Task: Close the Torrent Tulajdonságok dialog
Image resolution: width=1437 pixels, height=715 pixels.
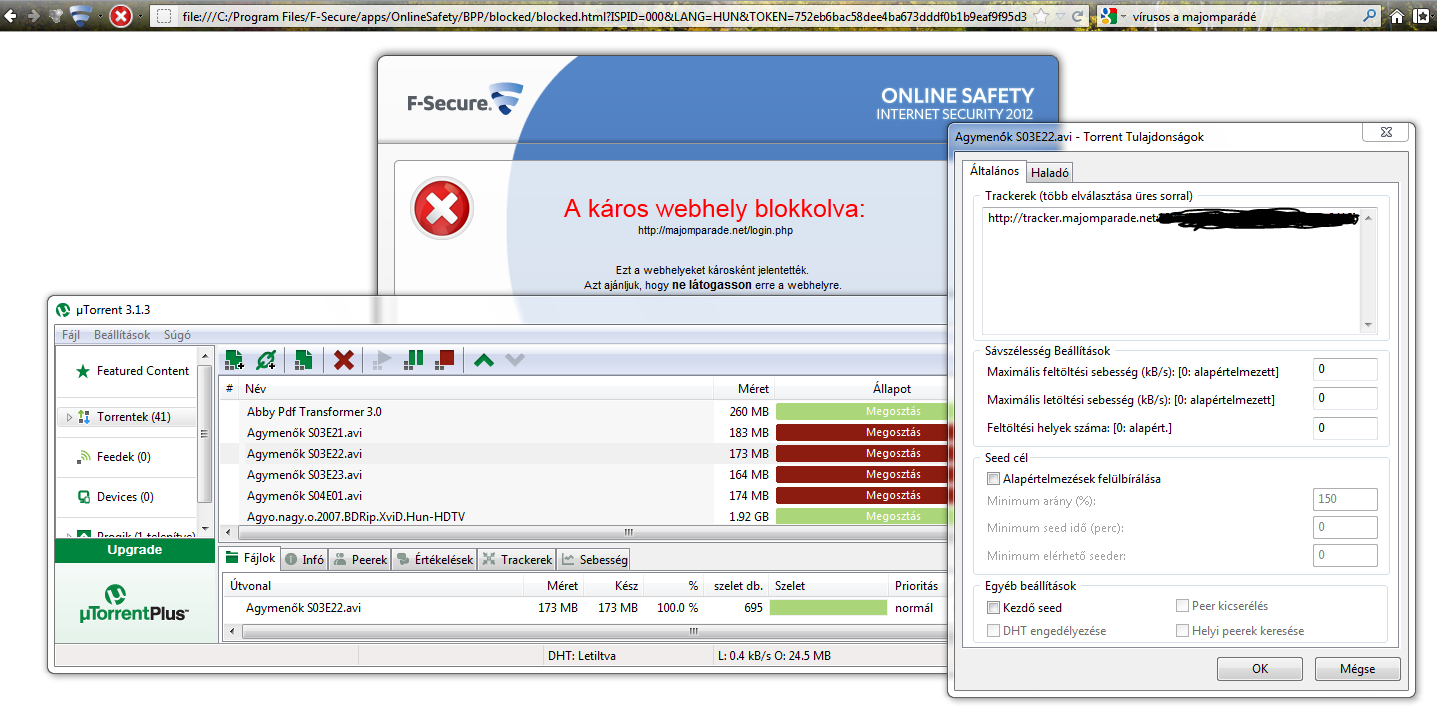Action: (1385, 134)
